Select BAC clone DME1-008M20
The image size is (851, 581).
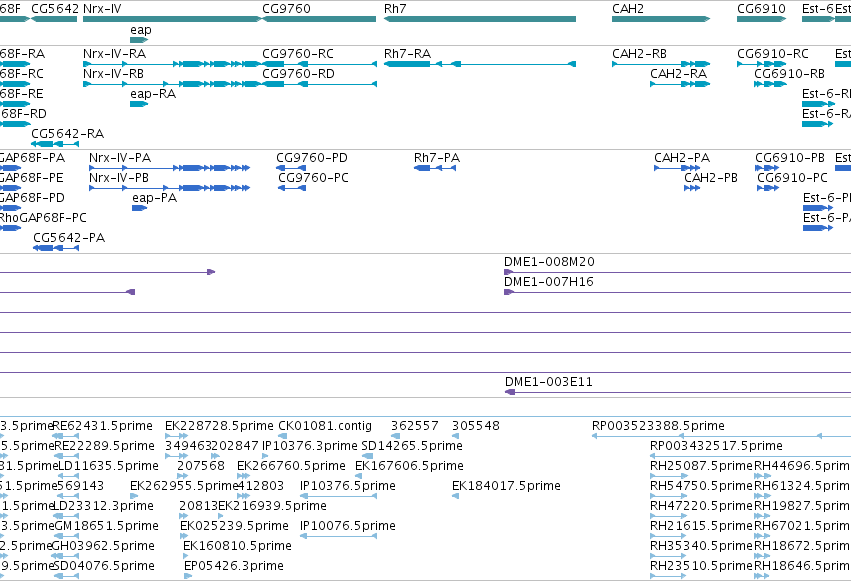pyautogui.click(x=677, y=272)
